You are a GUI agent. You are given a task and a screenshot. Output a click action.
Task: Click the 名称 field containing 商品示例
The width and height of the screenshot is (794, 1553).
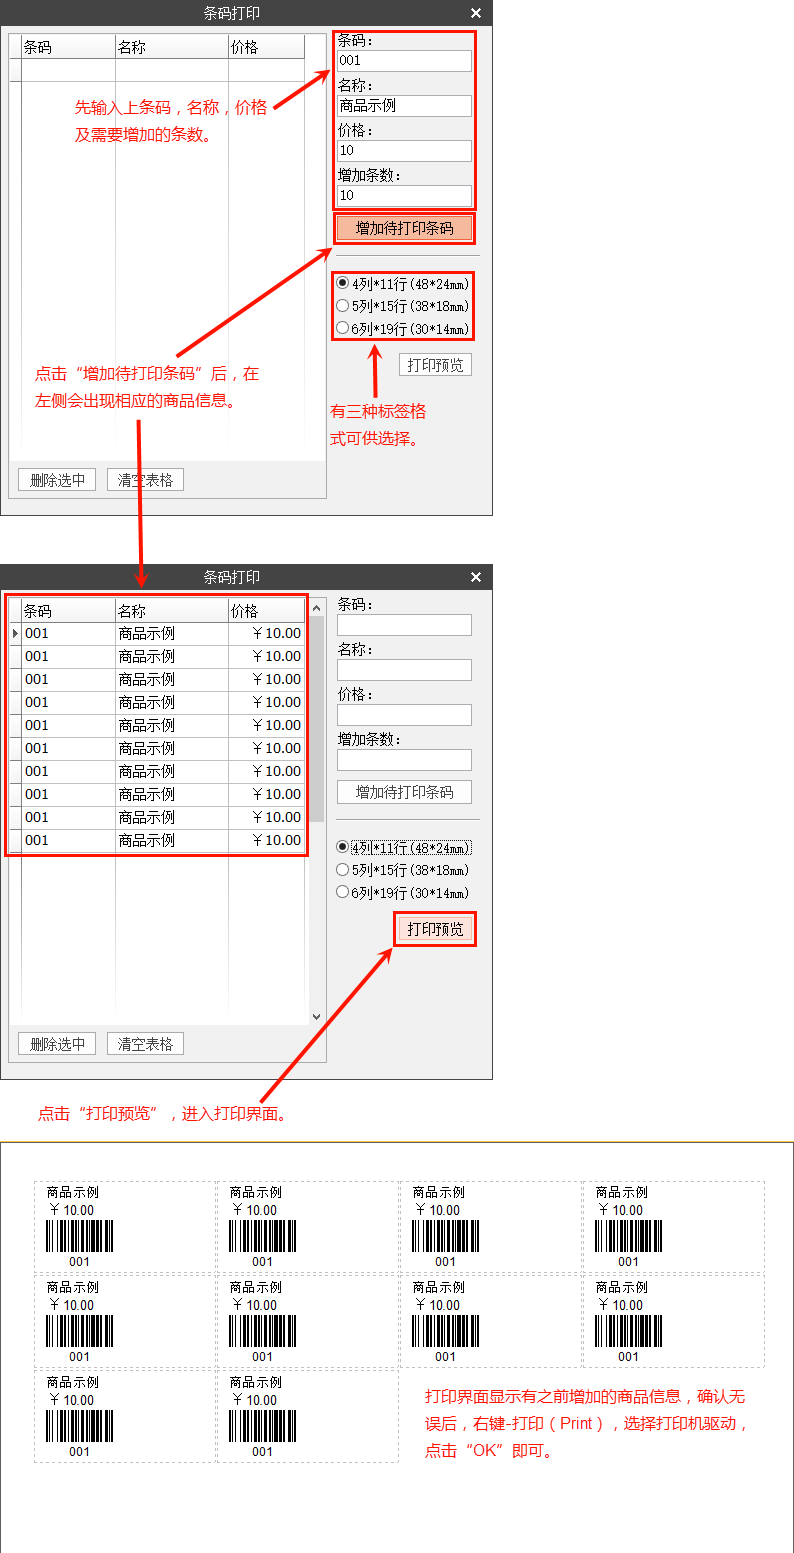point(404,106)
